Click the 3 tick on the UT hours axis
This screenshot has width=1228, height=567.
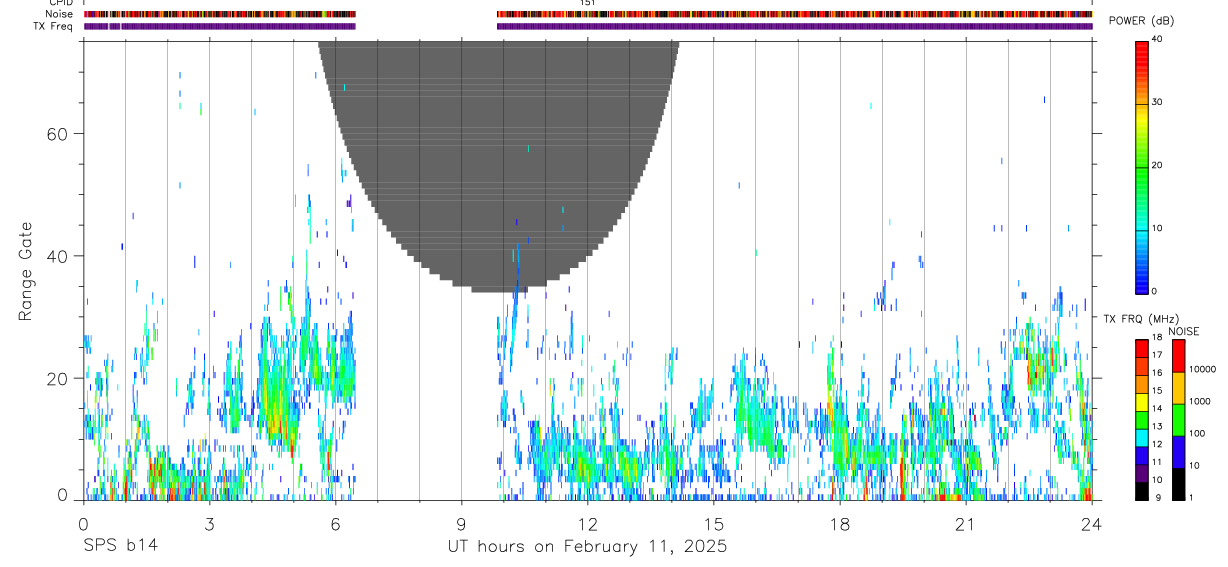209,523
